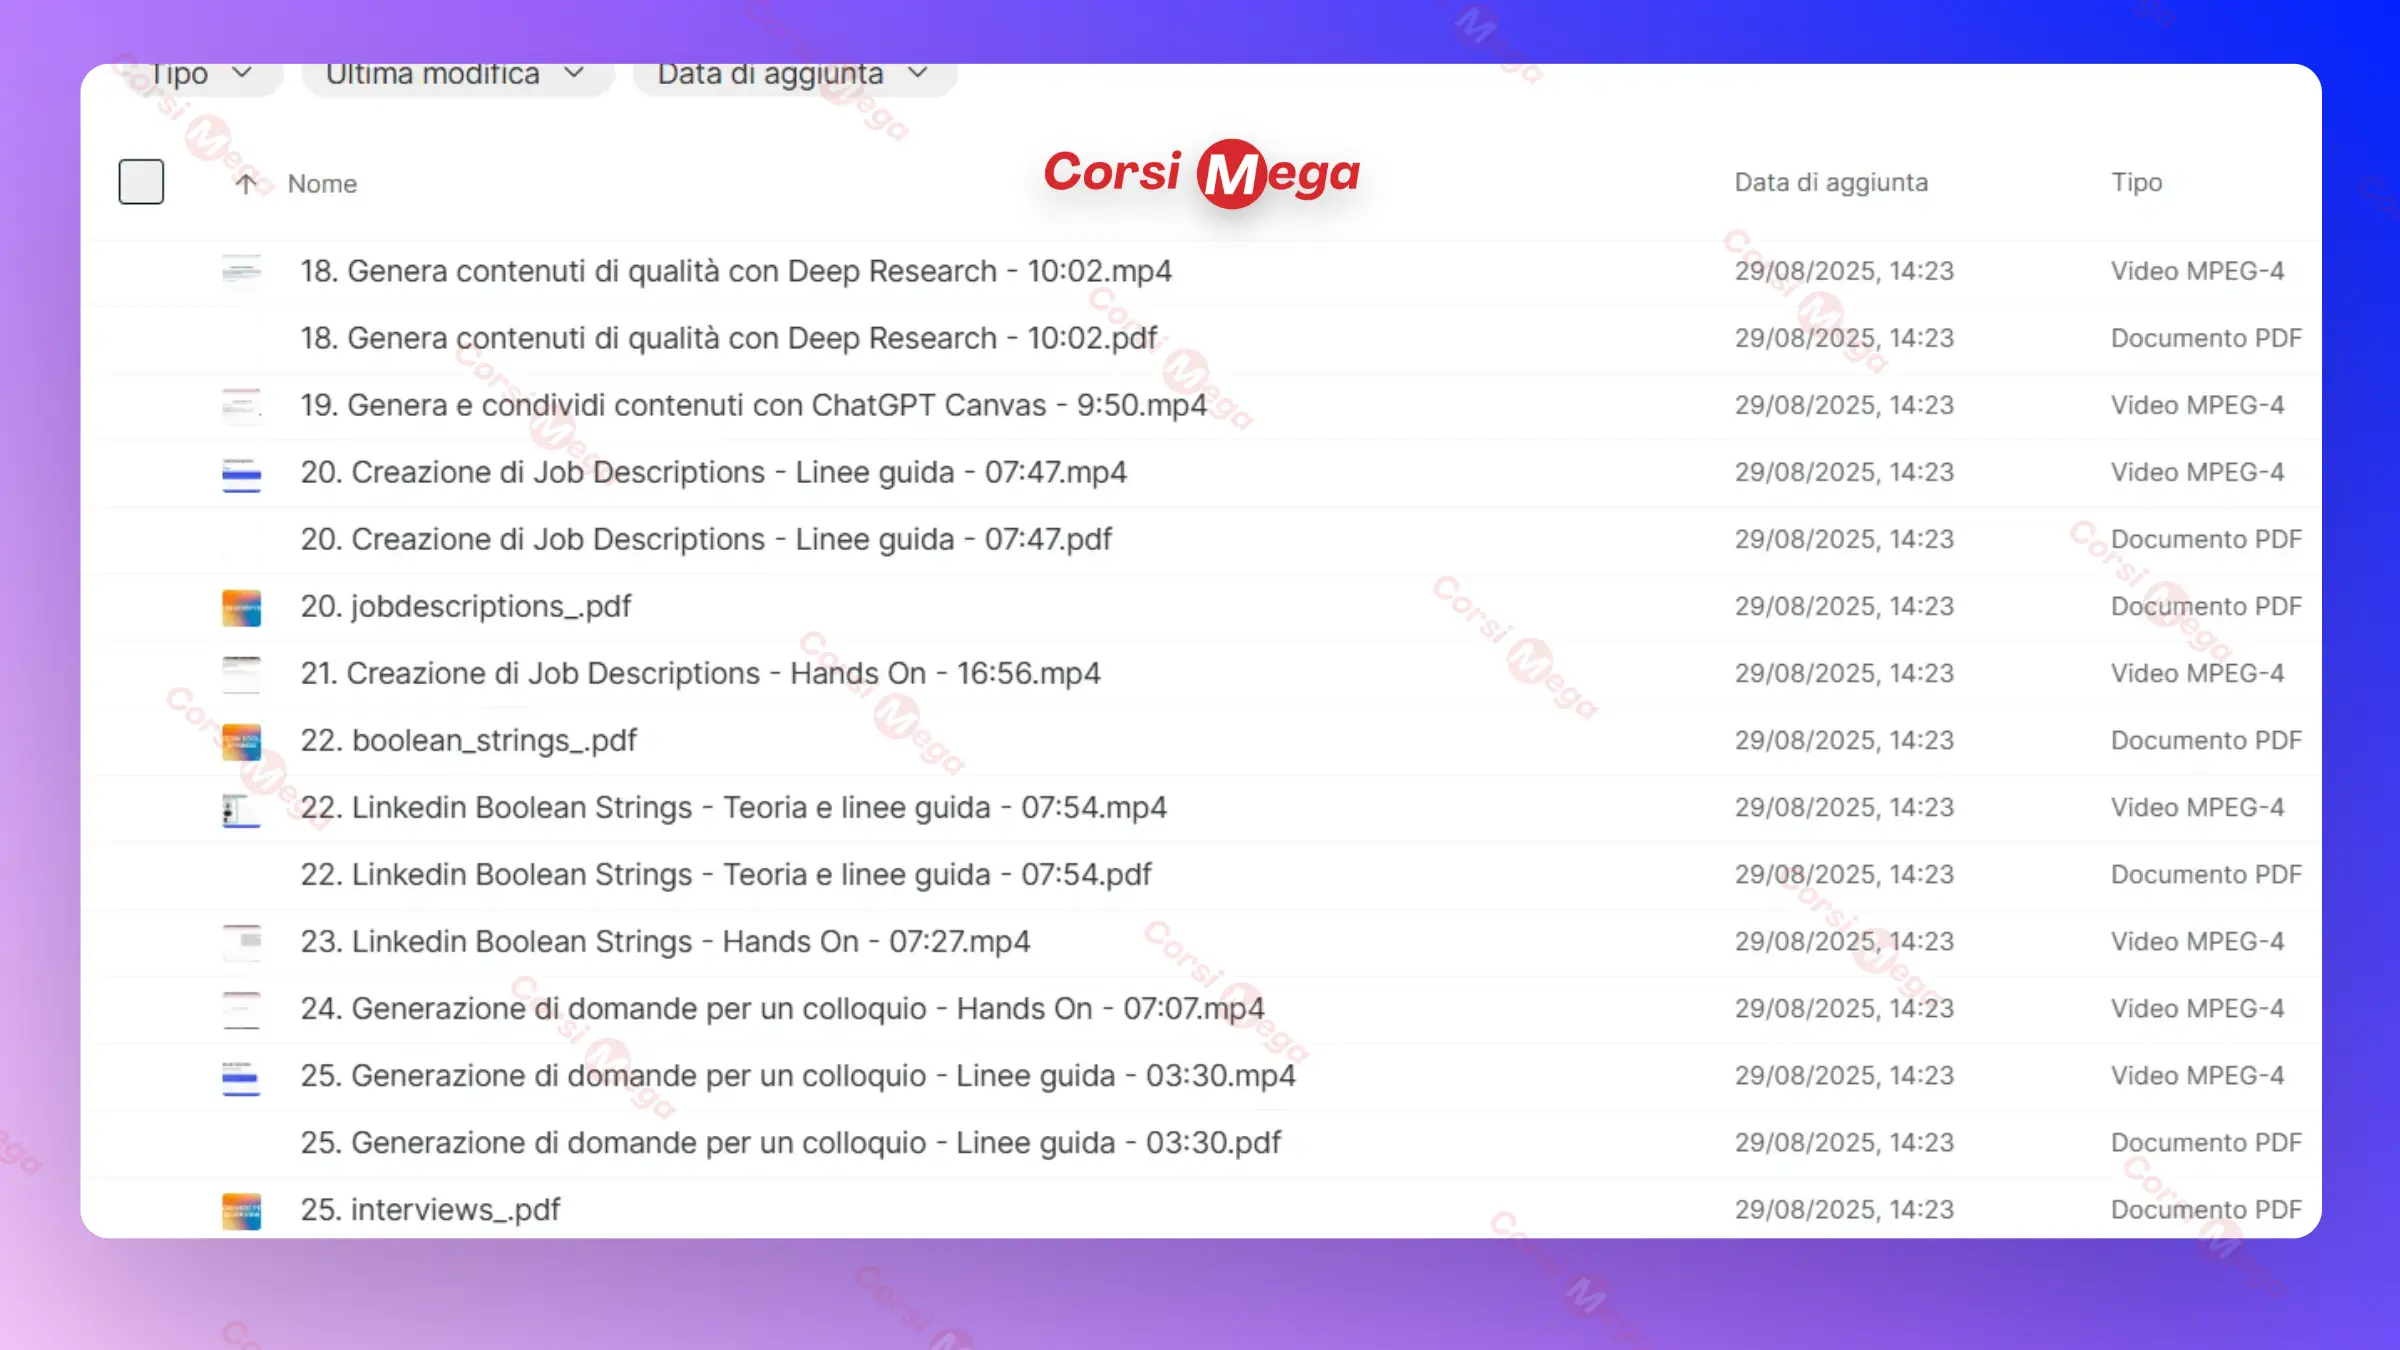Click the colorful 20. jobdescriptions_.pdf icon
2400x1350 pixels.
coord(241,607)
